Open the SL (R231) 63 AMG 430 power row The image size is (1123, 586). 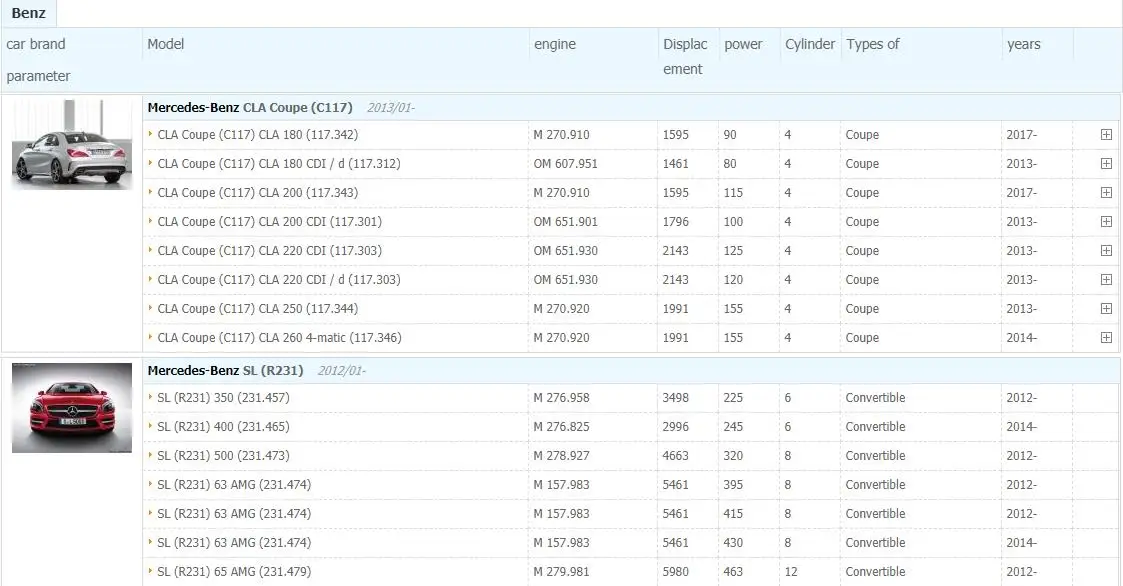(233, 542)
